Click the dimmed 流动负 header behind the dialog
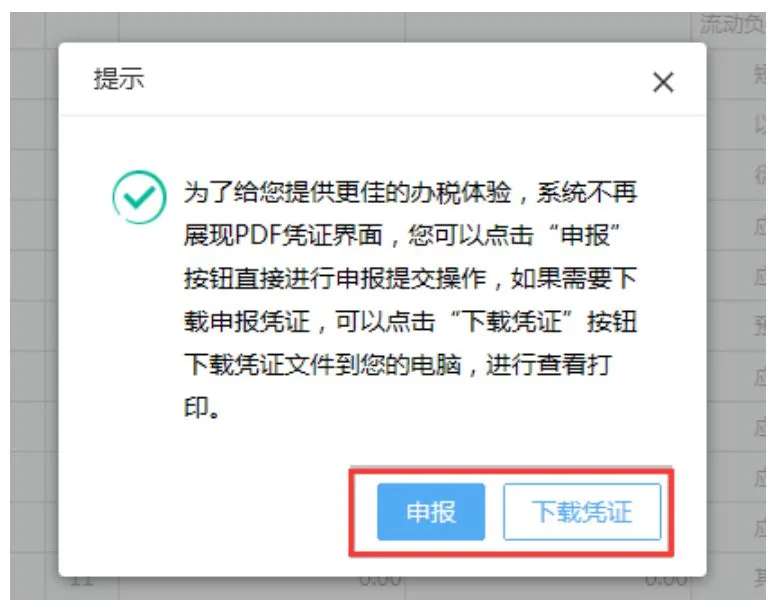This screenshot has width=775, height=611. pyautogui.click(x=732, y=25)
